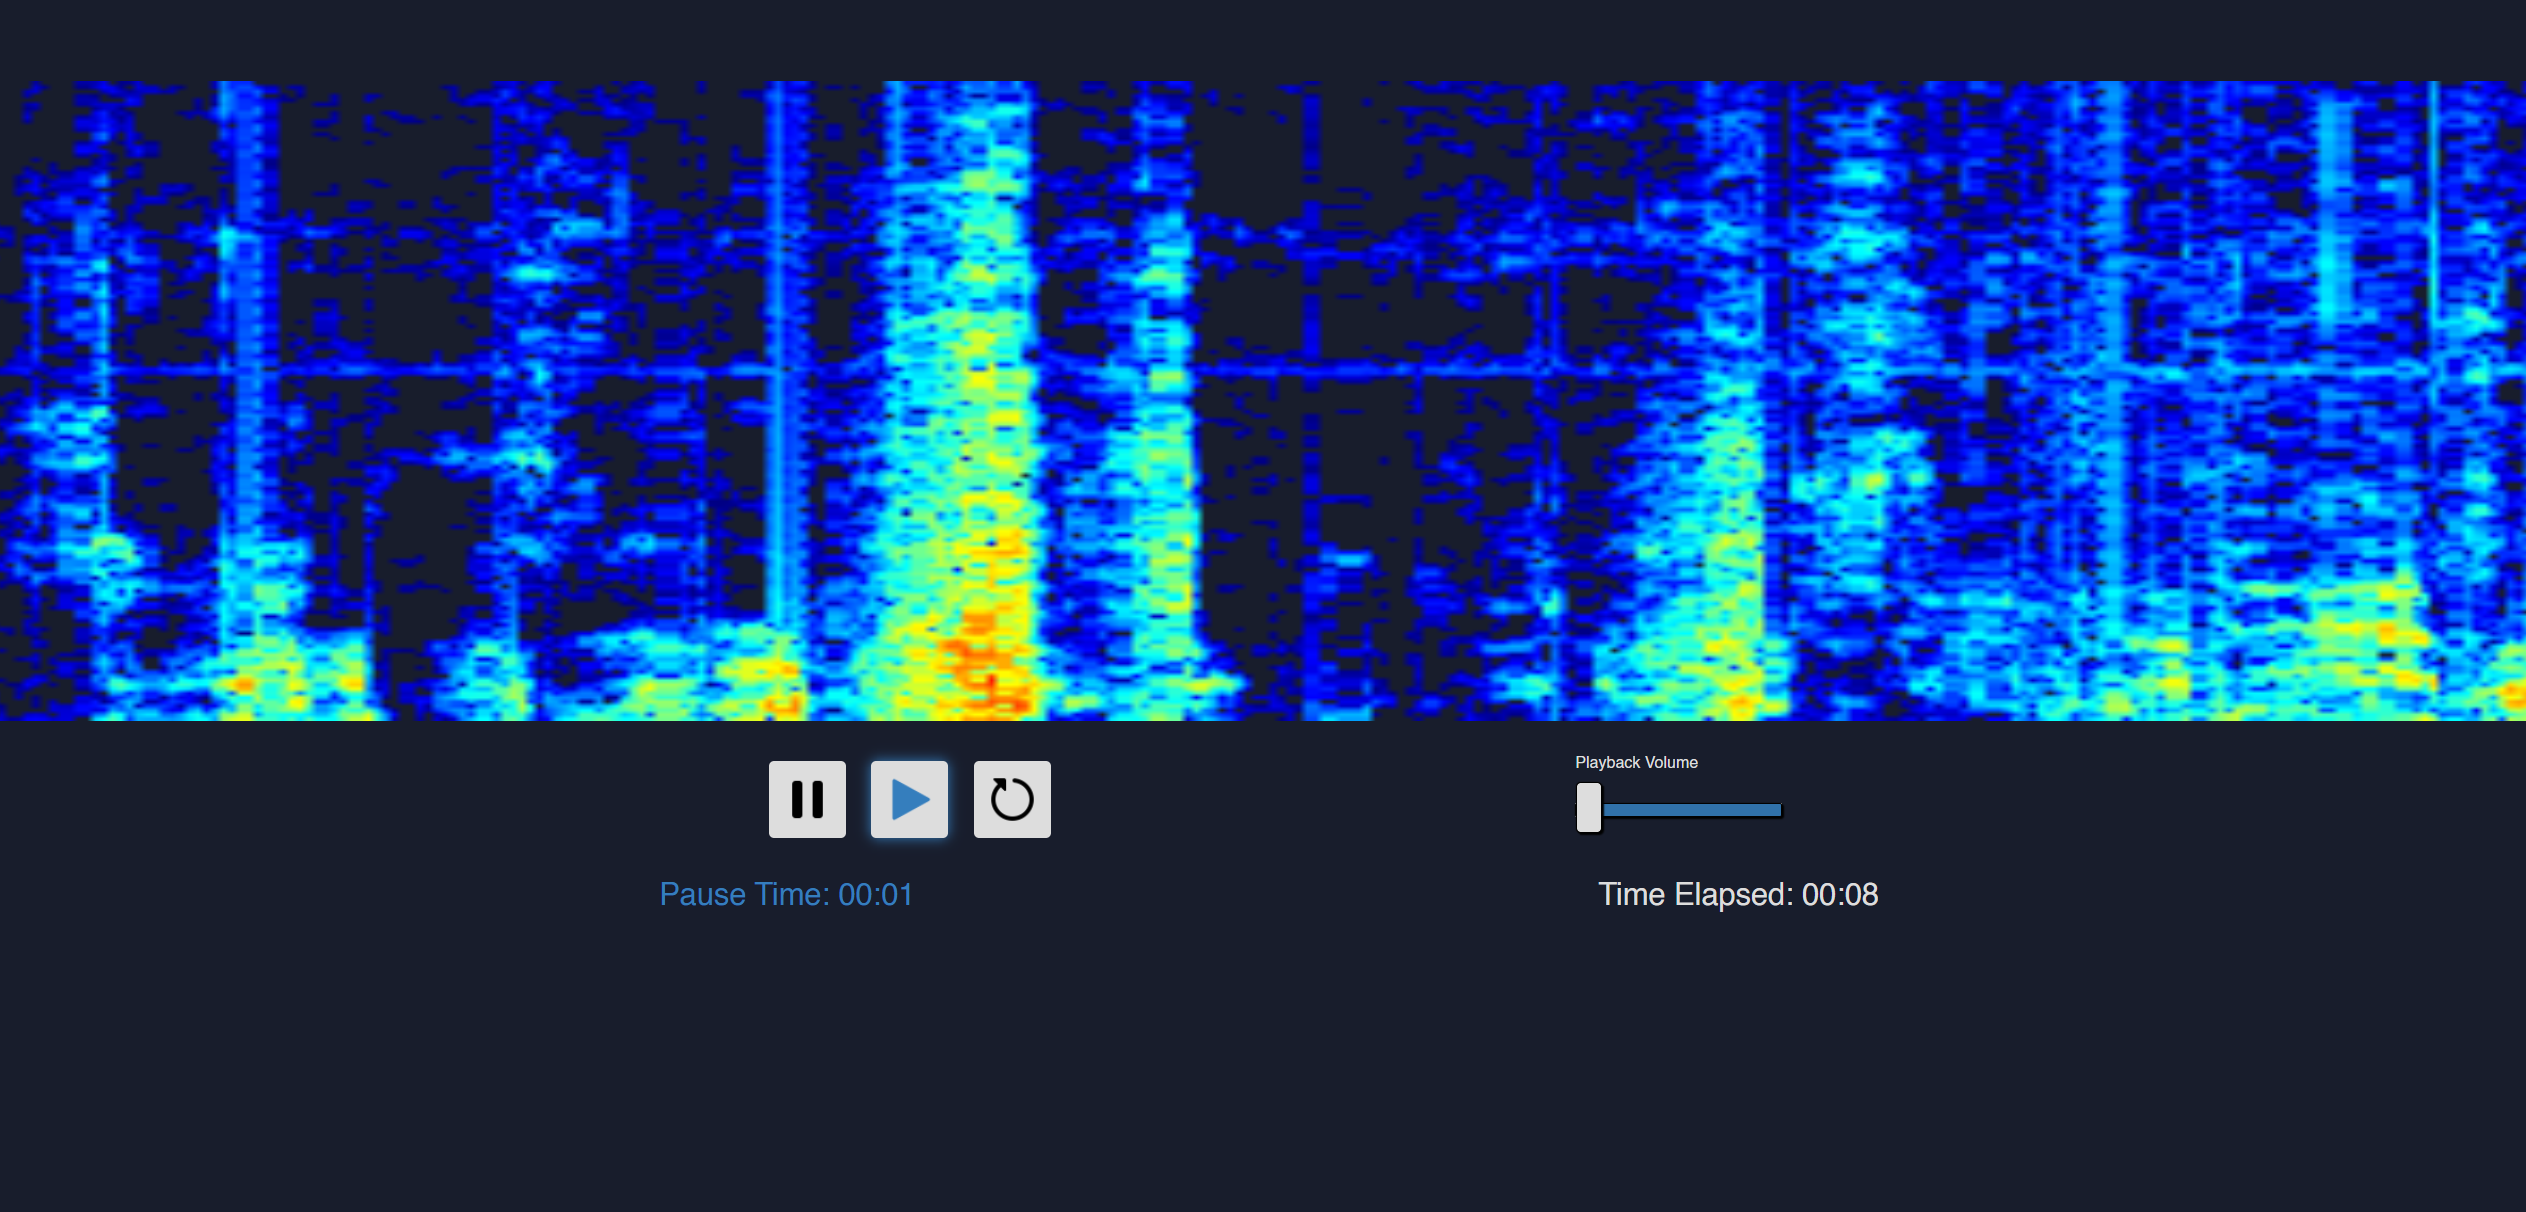This screenshot has height=1212, width=2526.
Task: Click the Playback Volume label
Action: 1636,762
